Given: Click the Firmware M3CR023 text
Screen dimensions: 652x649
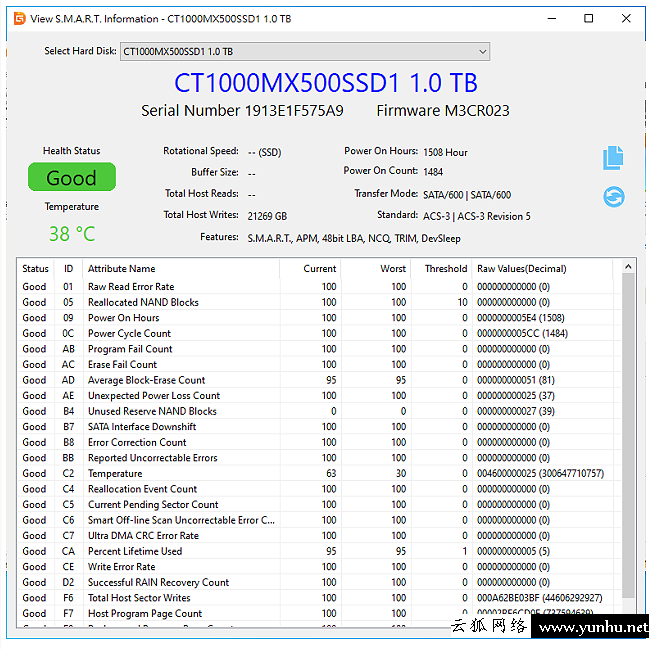Looking at the screenshot, I should point(443,111).
